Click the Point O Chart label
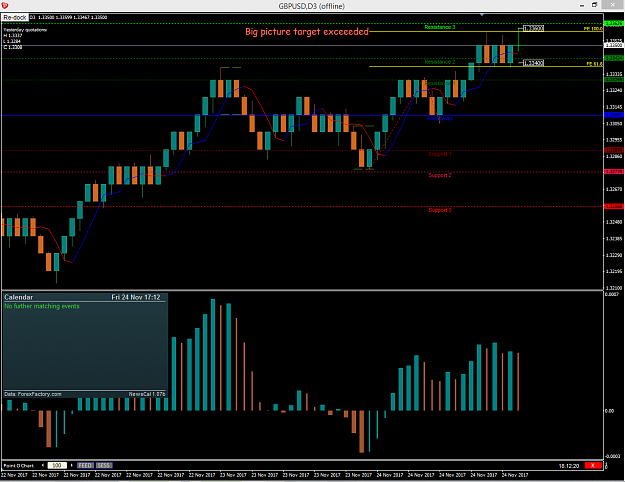 [x=18, y=466]
